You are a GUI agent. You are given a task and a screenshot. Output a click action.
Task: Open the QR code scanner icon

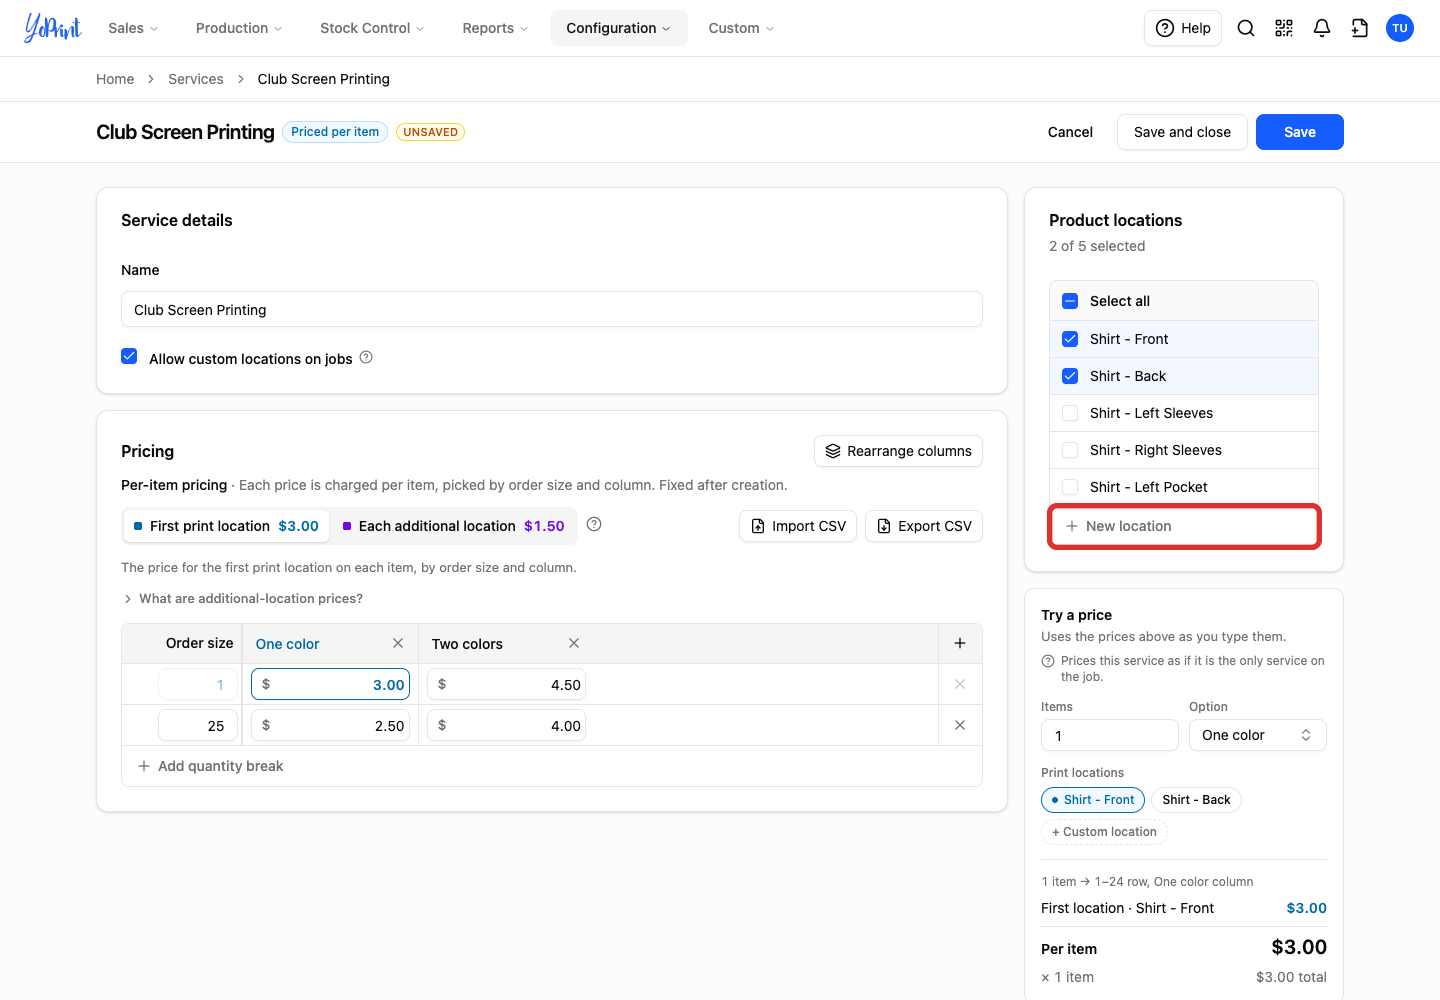(x=1284, y=28)
